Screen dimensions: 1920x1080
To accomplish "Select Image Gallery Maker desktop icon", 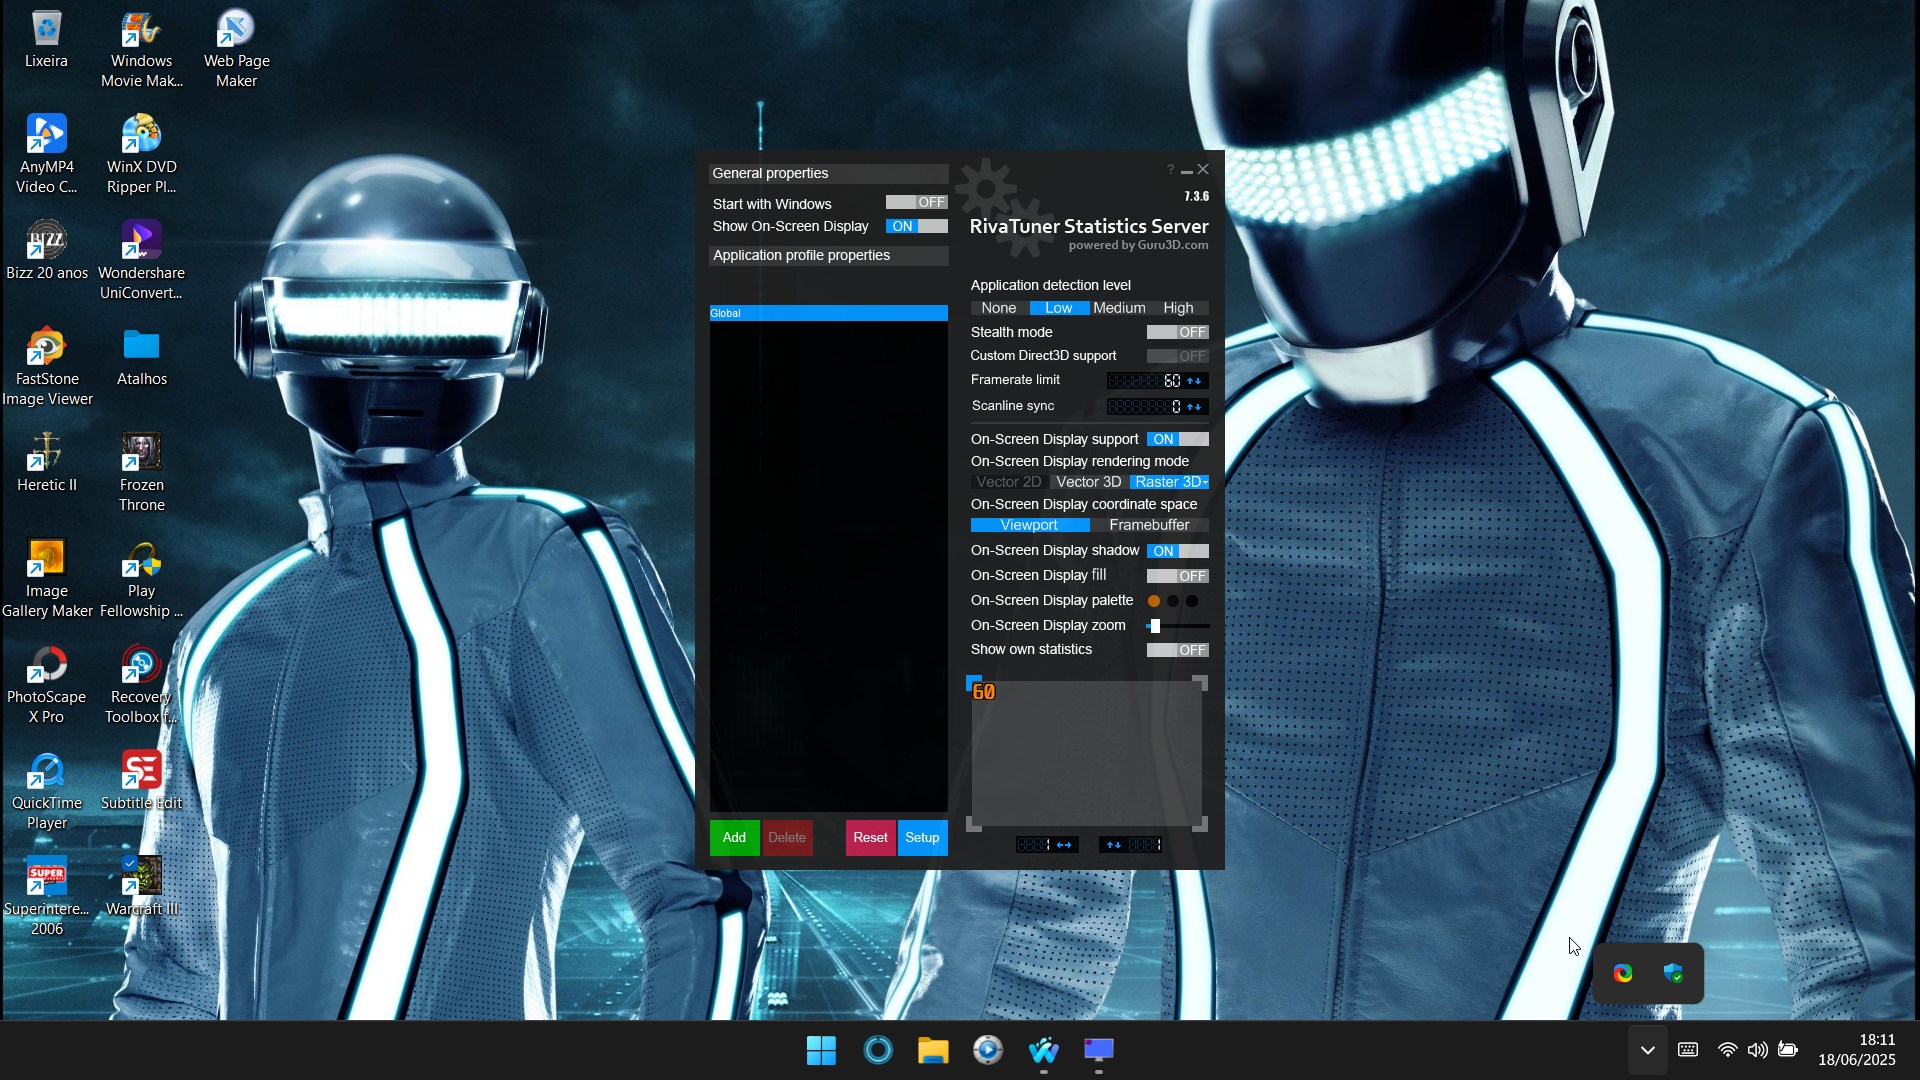I will (x=46, y=579).
